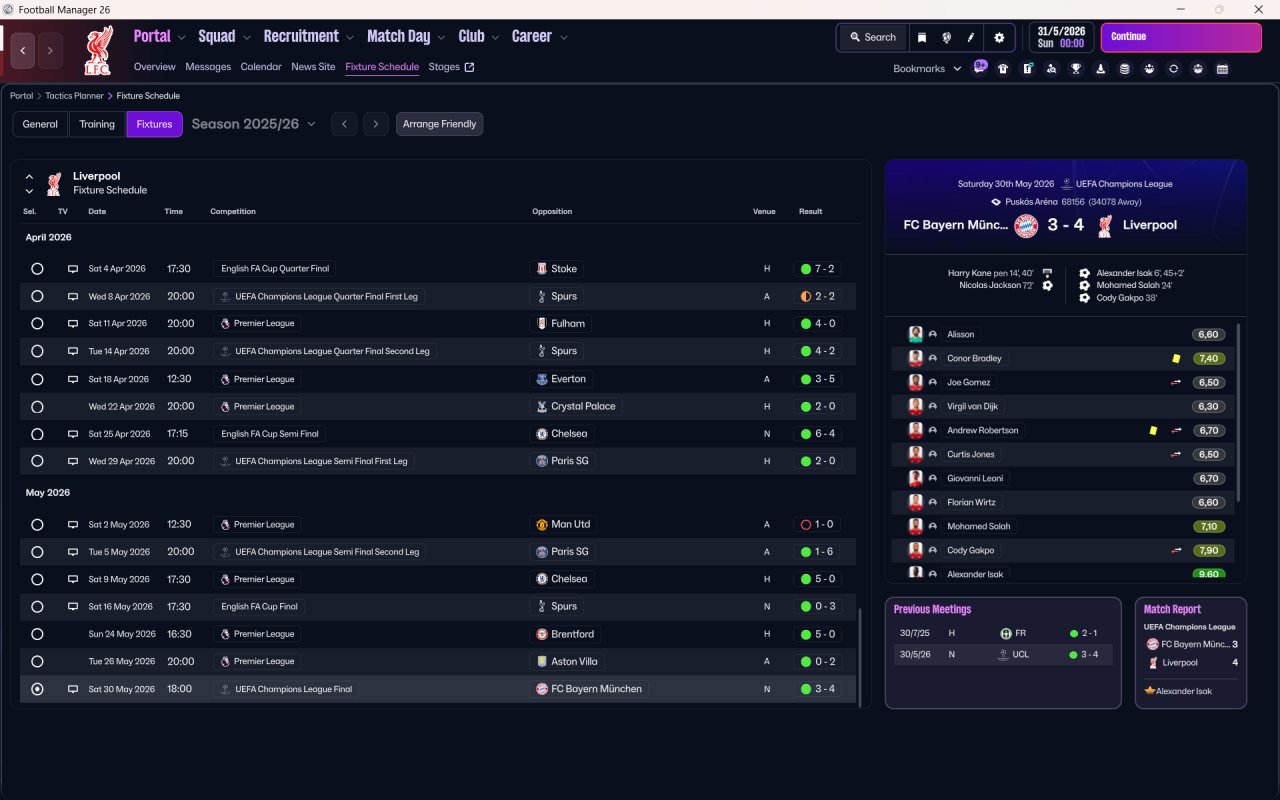Click the trophy bookmark icon
This screenshot has height=800, width=1280.
1076,69
